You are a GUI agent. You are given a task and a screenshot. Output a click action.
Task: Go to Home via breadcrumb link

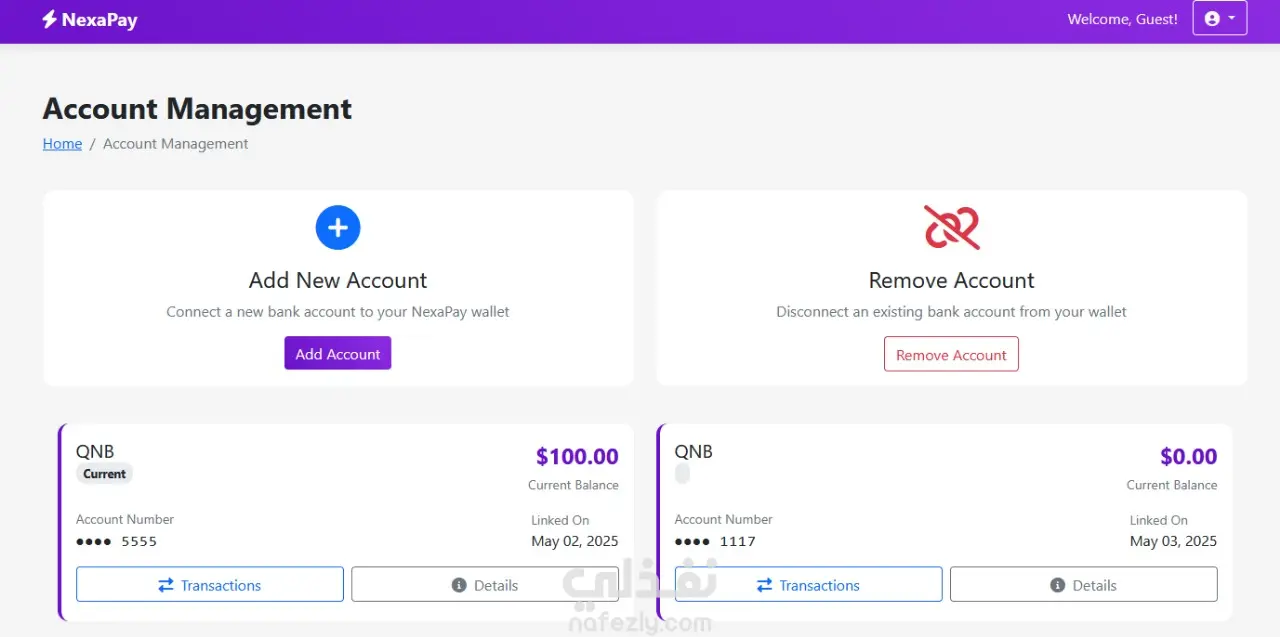click(62, 144)
